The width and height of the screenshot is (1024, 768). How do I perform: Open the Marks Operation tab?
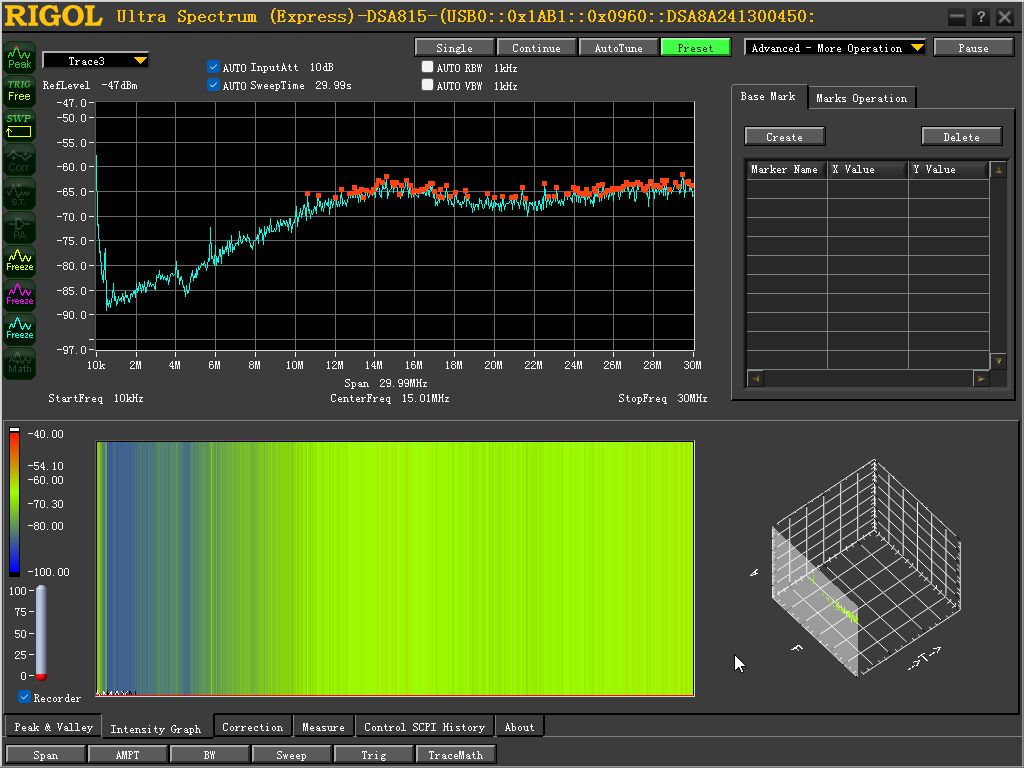[x=861, y=98]
